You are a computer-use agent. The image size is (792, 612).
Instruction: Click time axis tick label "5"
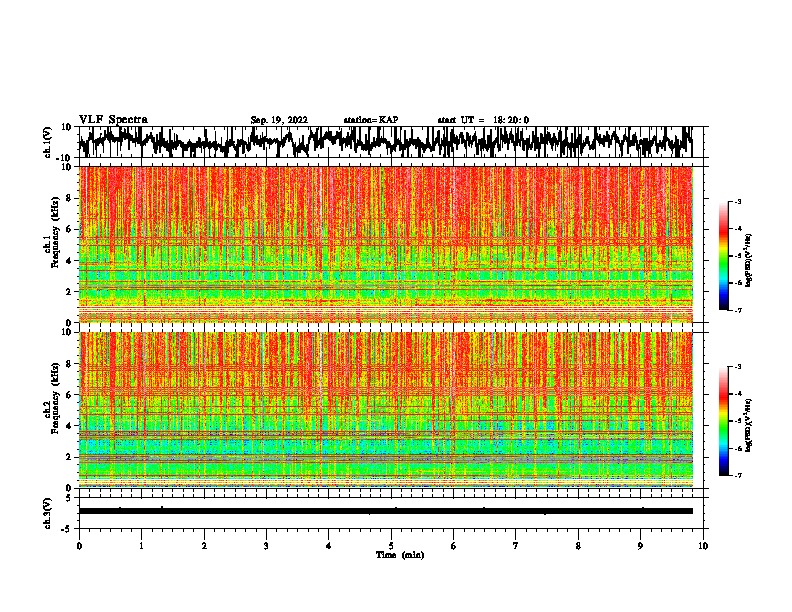[391, 546]
